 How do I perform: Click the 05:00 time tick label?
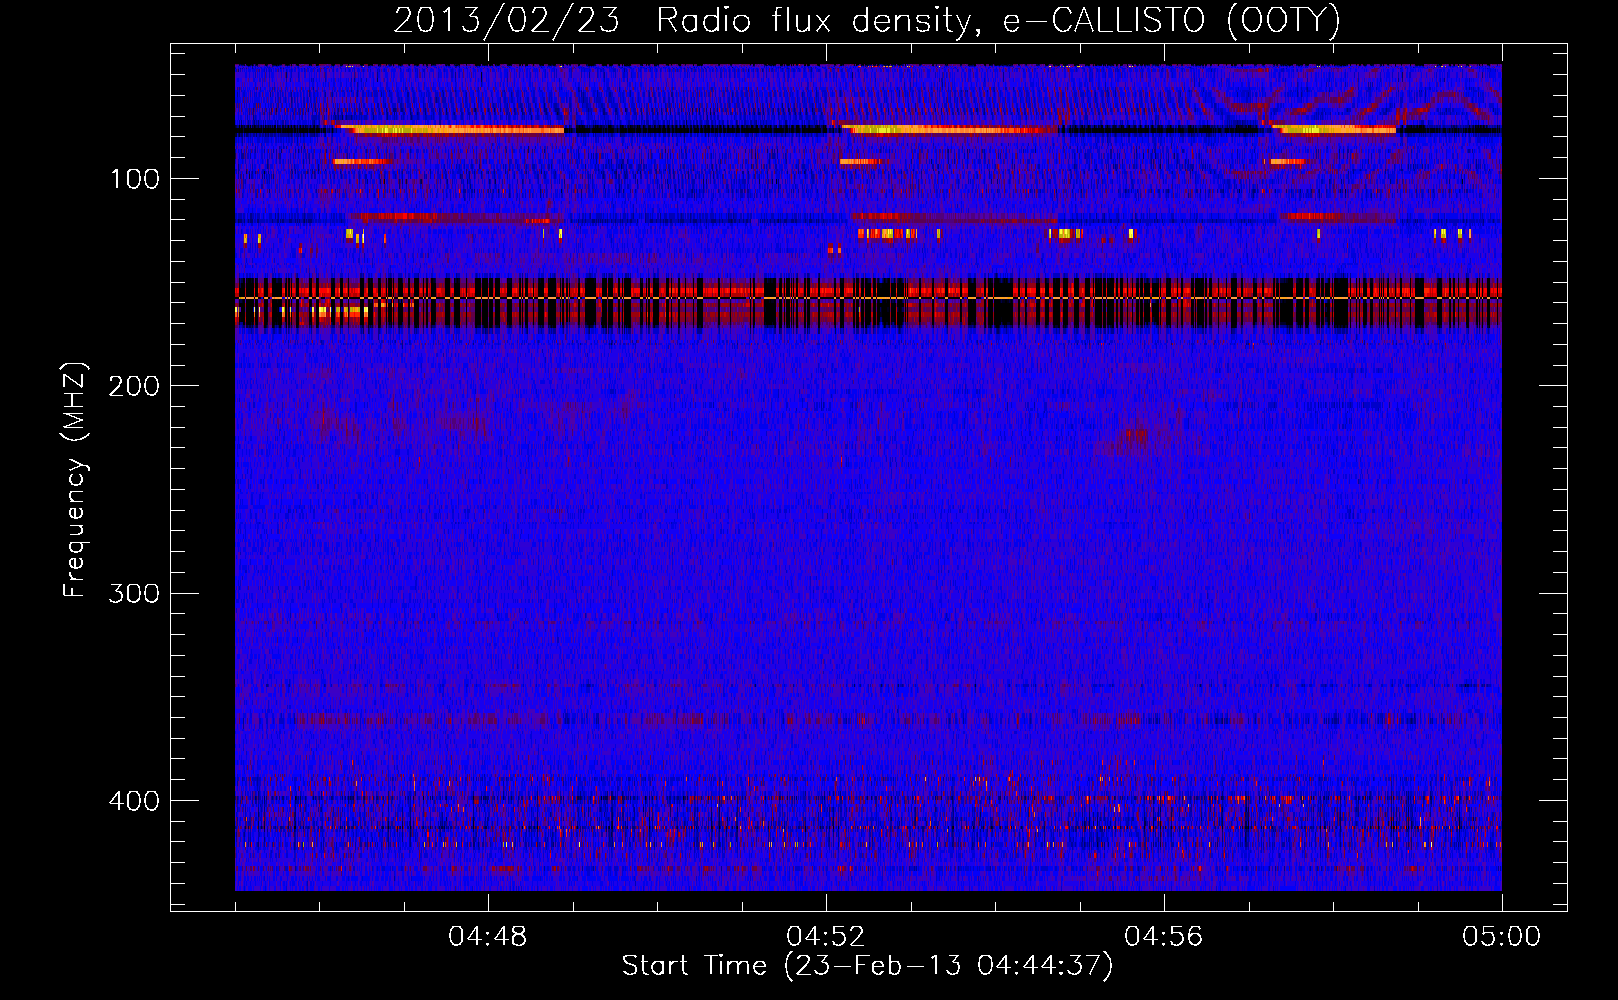[x=1502, y=937]
